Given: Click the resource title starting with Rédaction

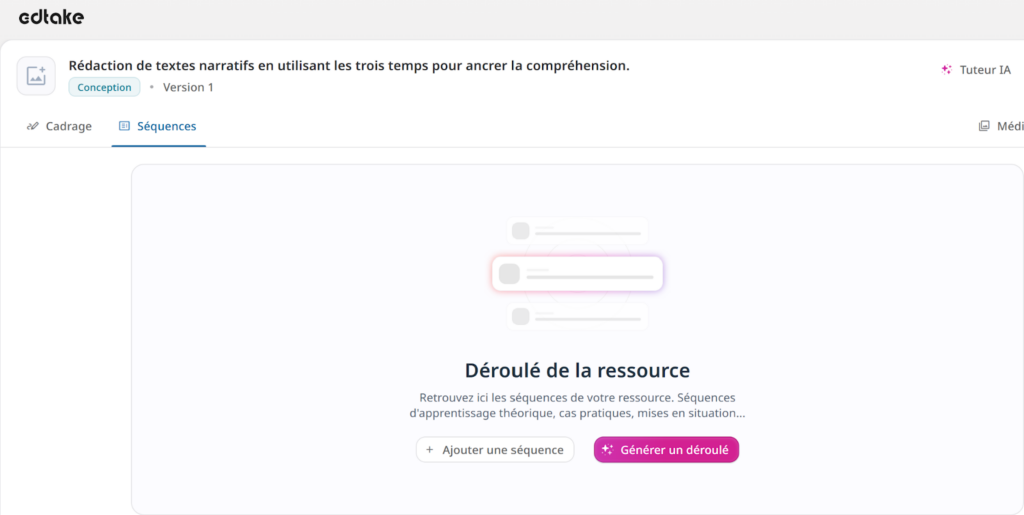Looking at the screenshot, I should point(348,66).
